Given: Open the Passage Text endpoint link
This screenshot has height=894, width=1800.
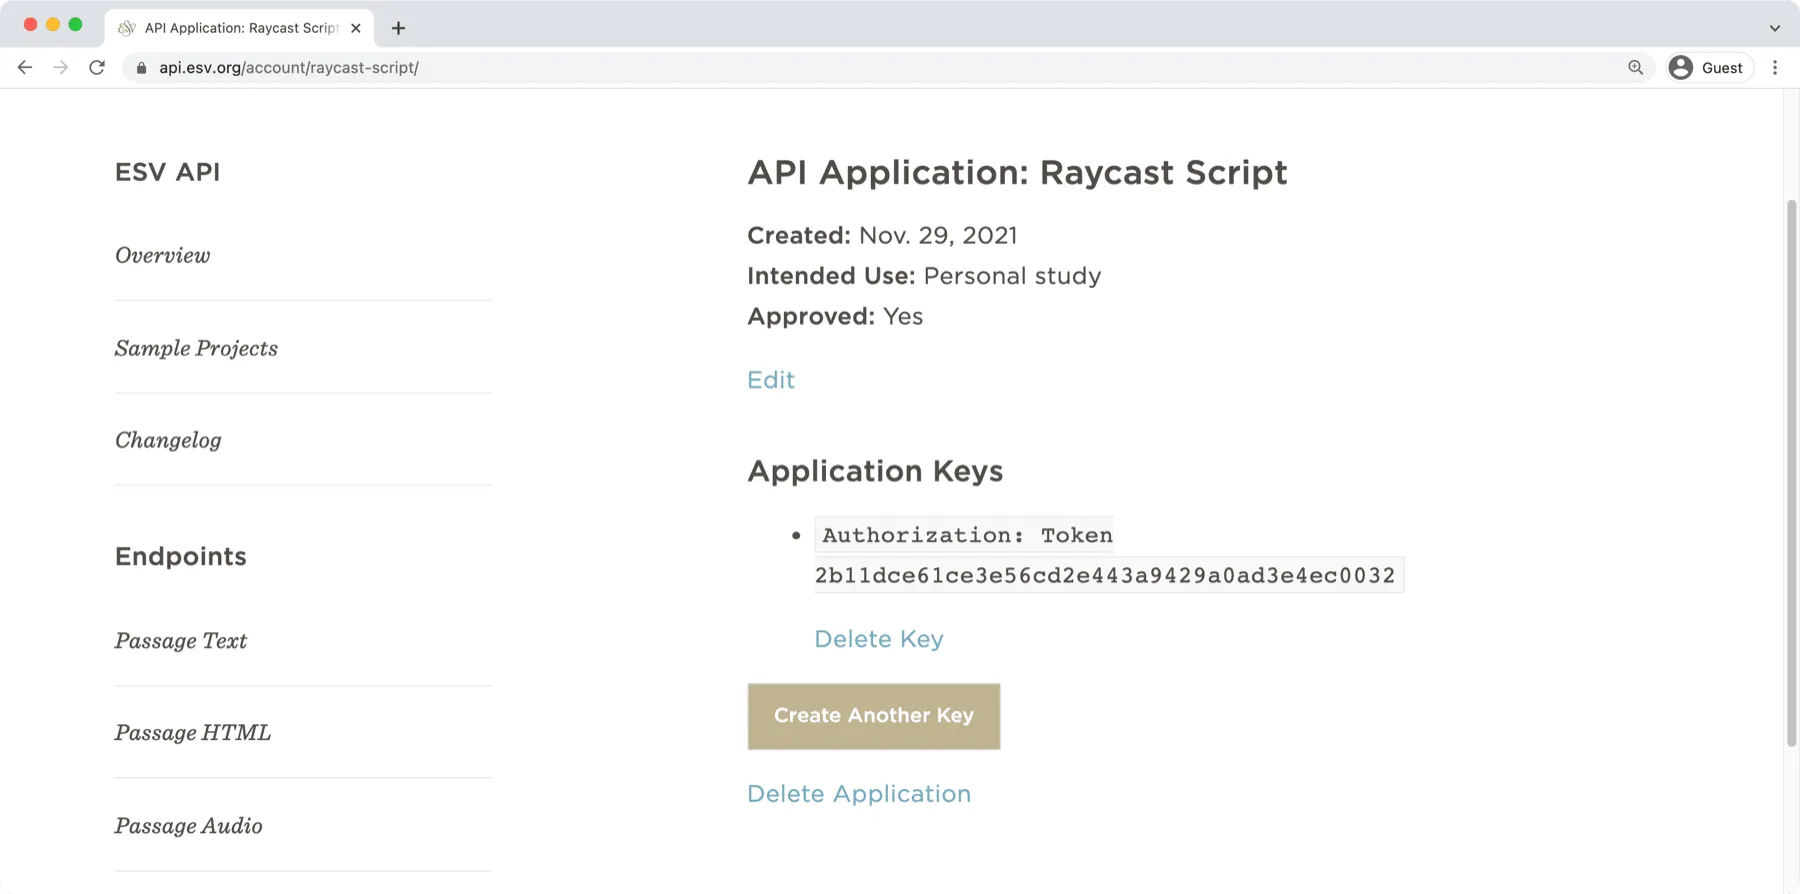Looking at the screenshot, I should (181, 641).
